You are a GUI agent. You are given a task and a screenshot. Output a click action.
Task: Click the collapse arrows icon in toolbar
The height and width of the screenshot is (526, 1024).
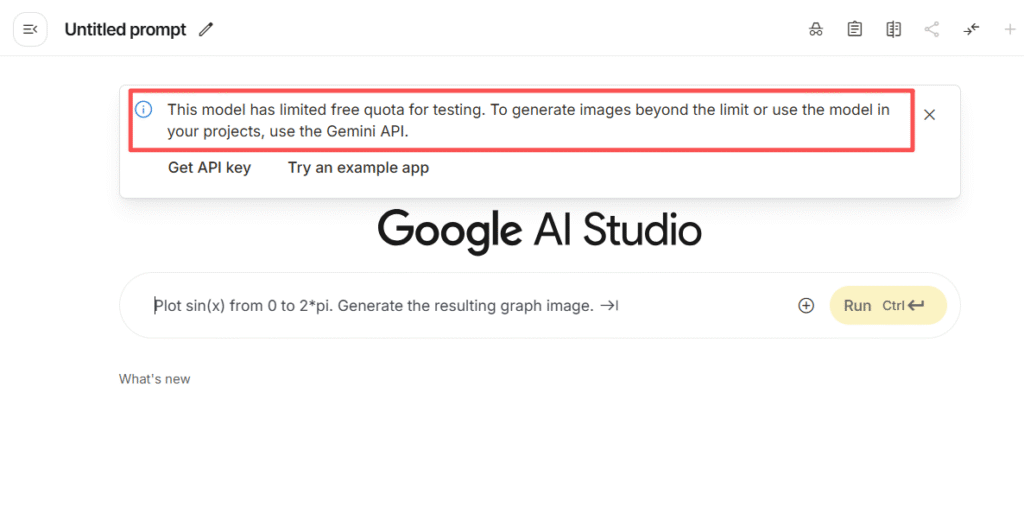coord(971,29)
